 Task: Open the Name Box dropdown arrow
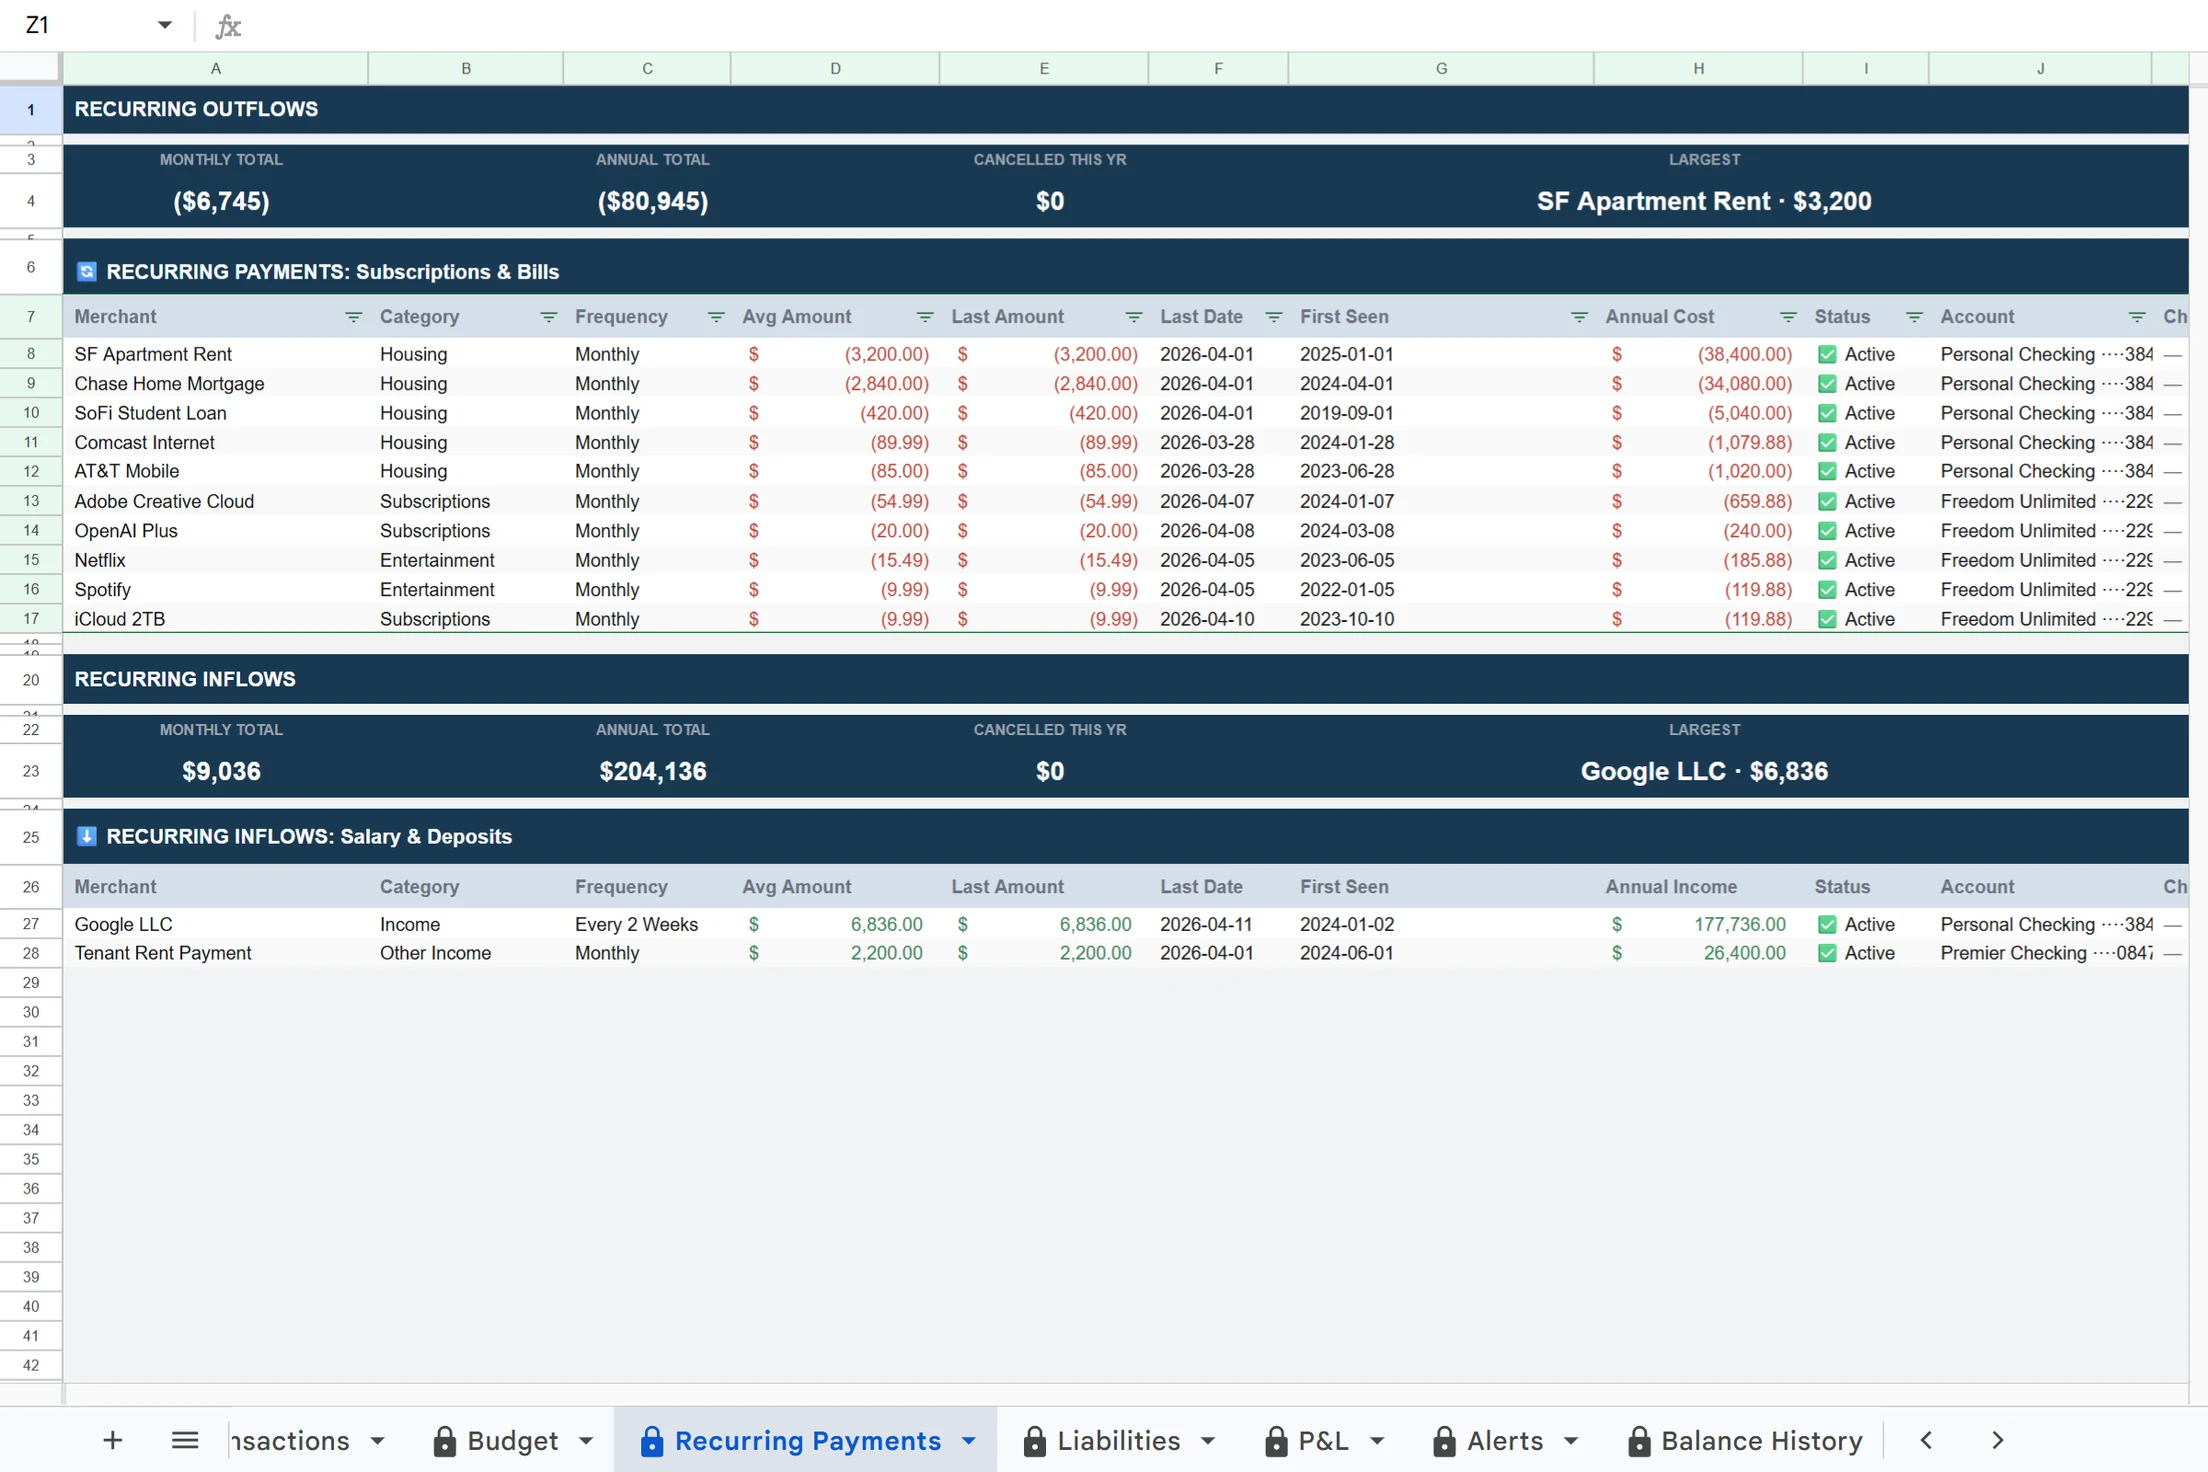(165, 25)
